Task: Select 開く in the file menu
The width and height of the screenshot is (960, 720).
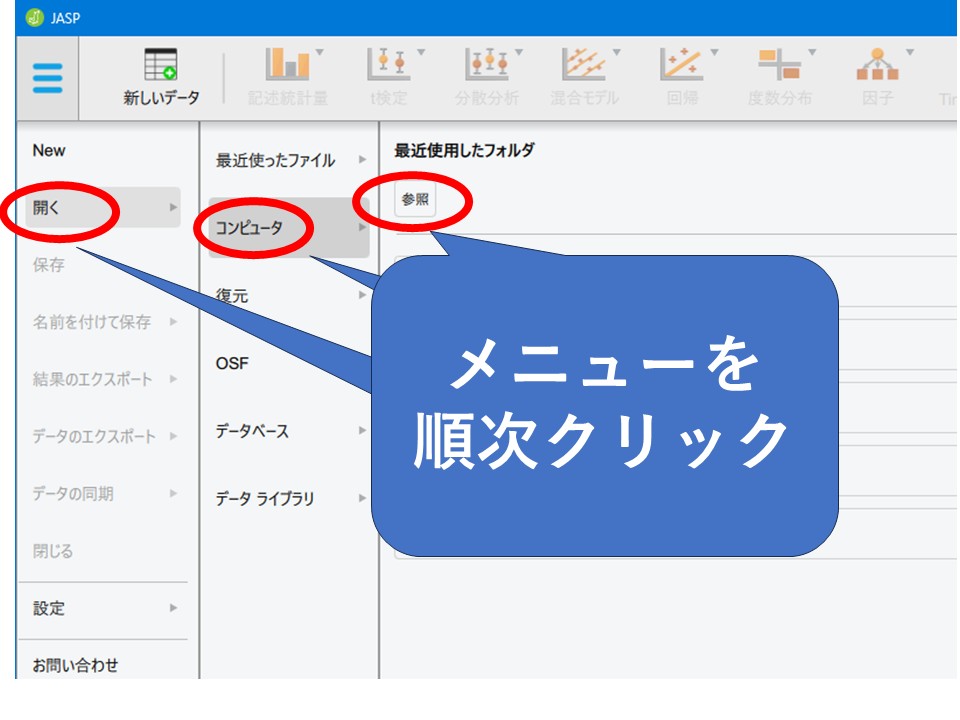Action: point(103,208)
